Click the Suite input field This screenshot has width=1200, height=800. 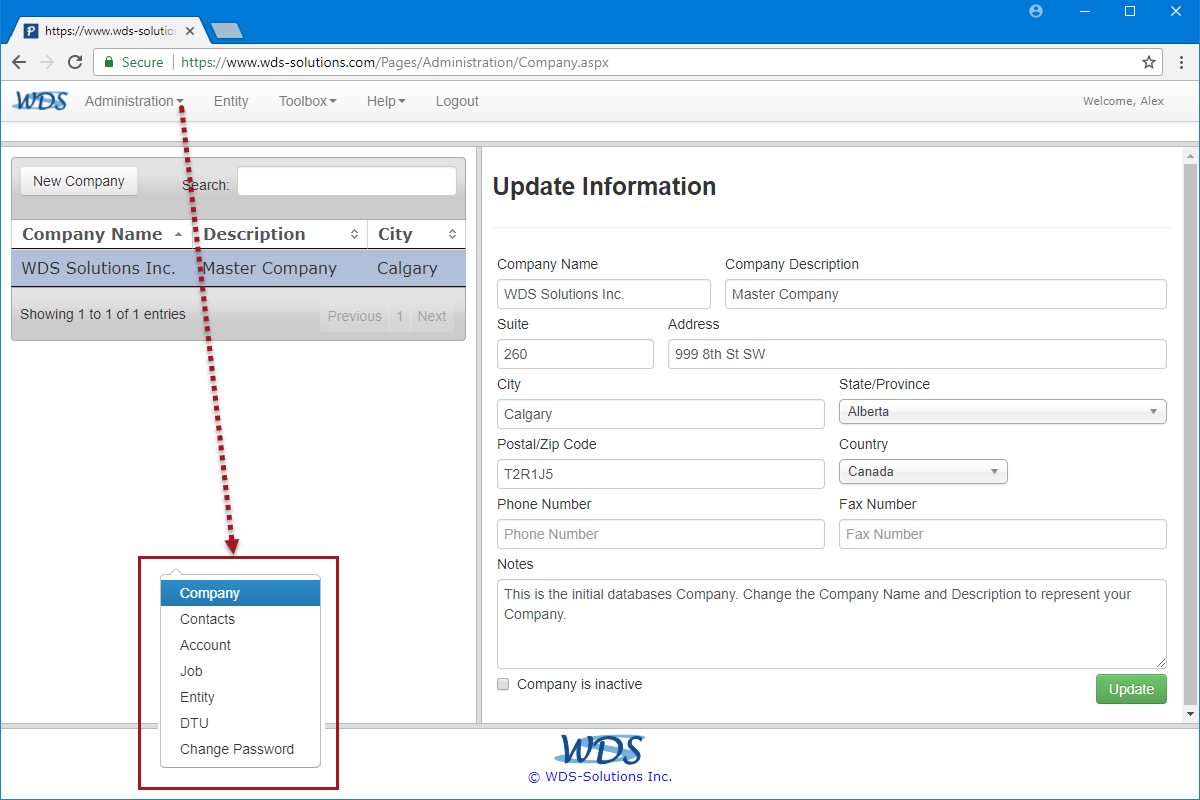coord(575,354)
